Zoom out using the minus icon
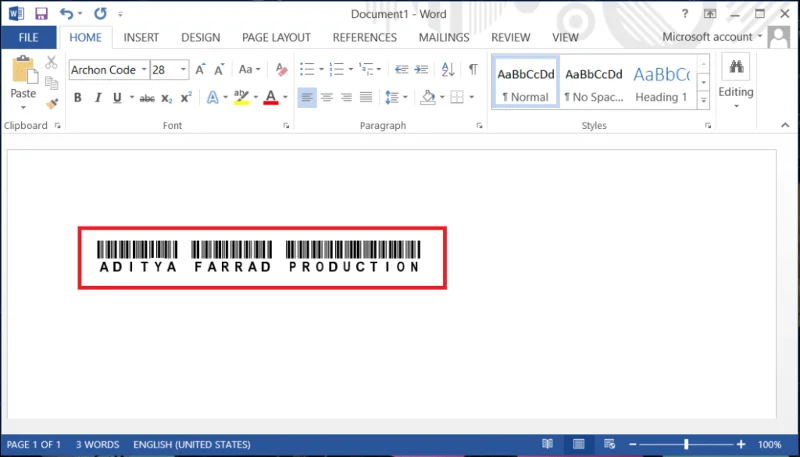The image size is (800, 457). 633,445
